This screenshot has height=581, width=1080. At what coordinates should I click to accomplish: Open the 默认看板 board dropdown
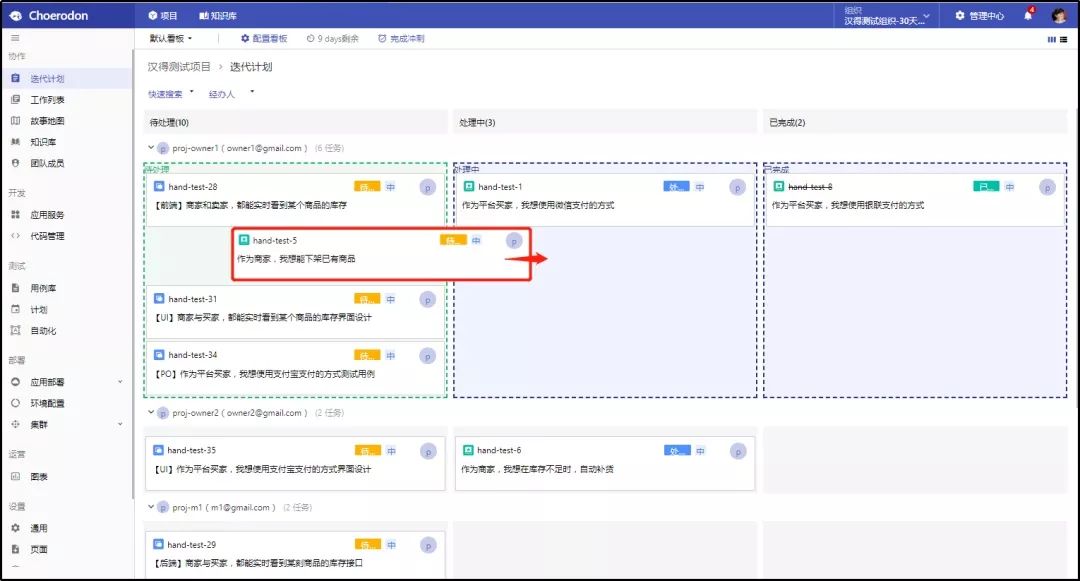click(x=171, y=39)
